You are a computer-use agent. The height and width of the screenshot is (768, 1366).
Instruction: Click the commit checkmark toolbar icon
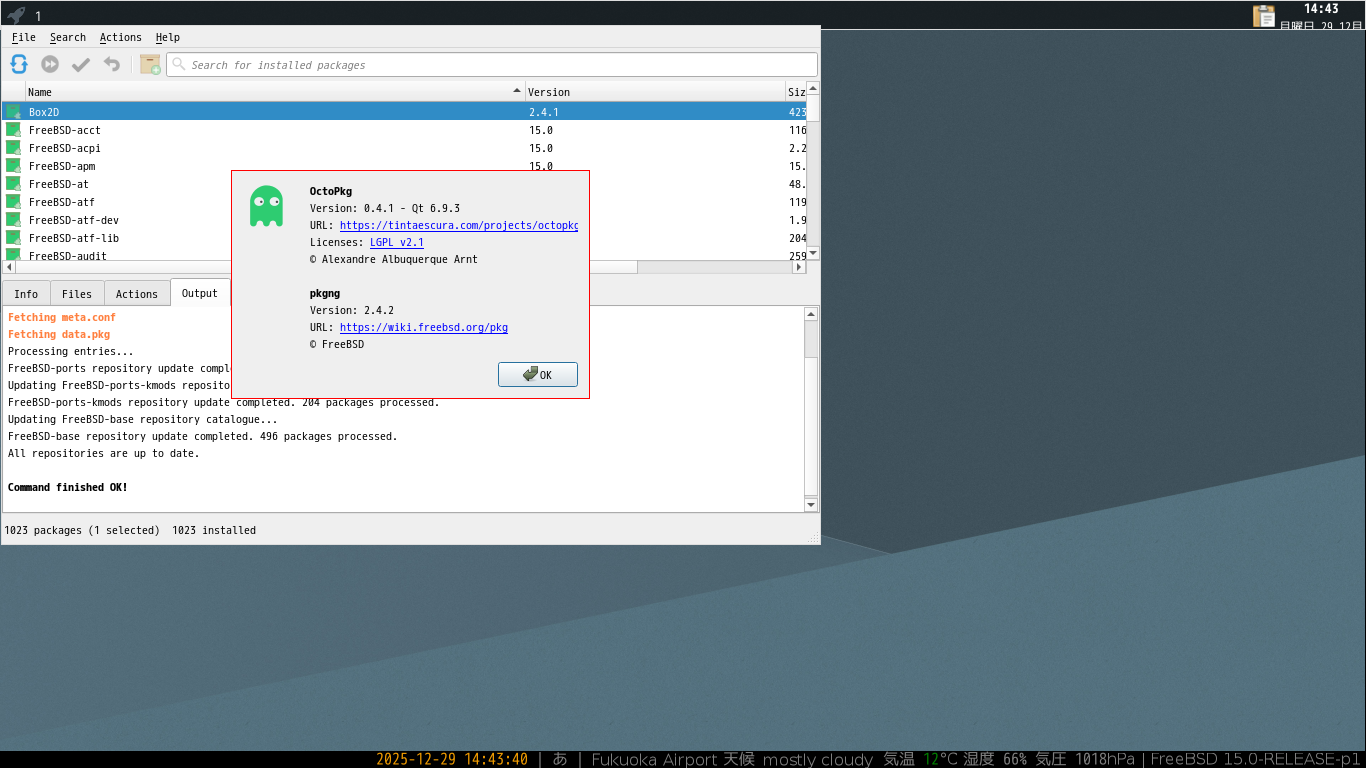coord(81,64)
